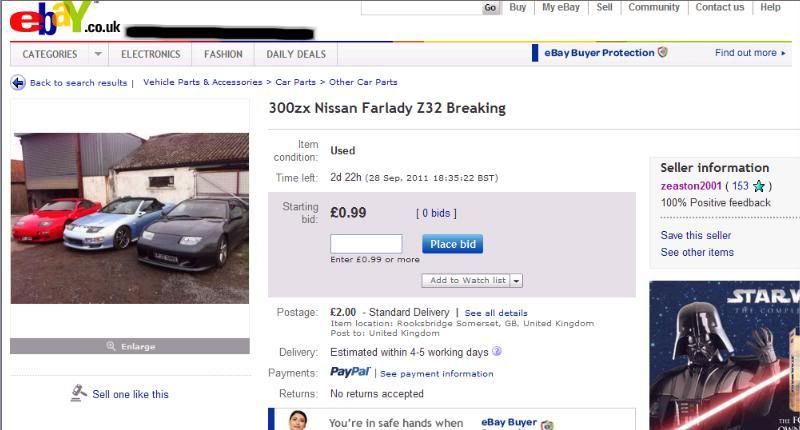Click the seller's teal feedback star

(x=760, y=186)
